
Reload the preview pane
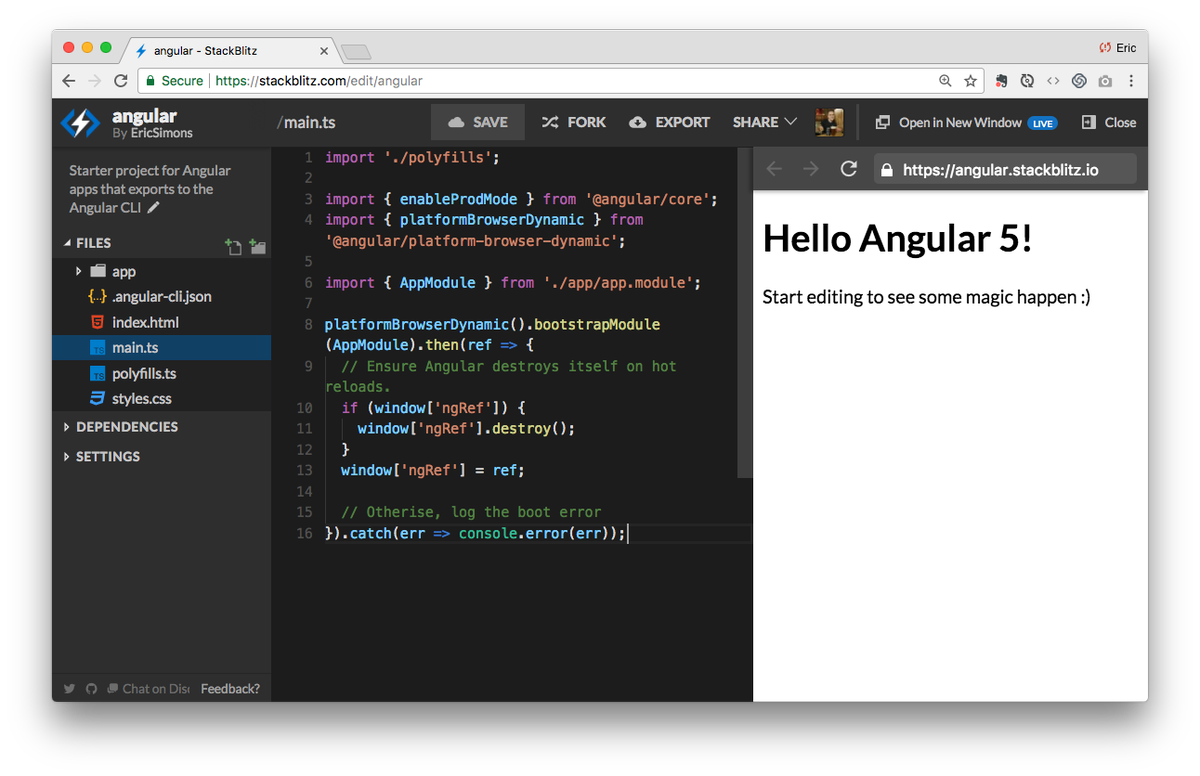point(848,169)
